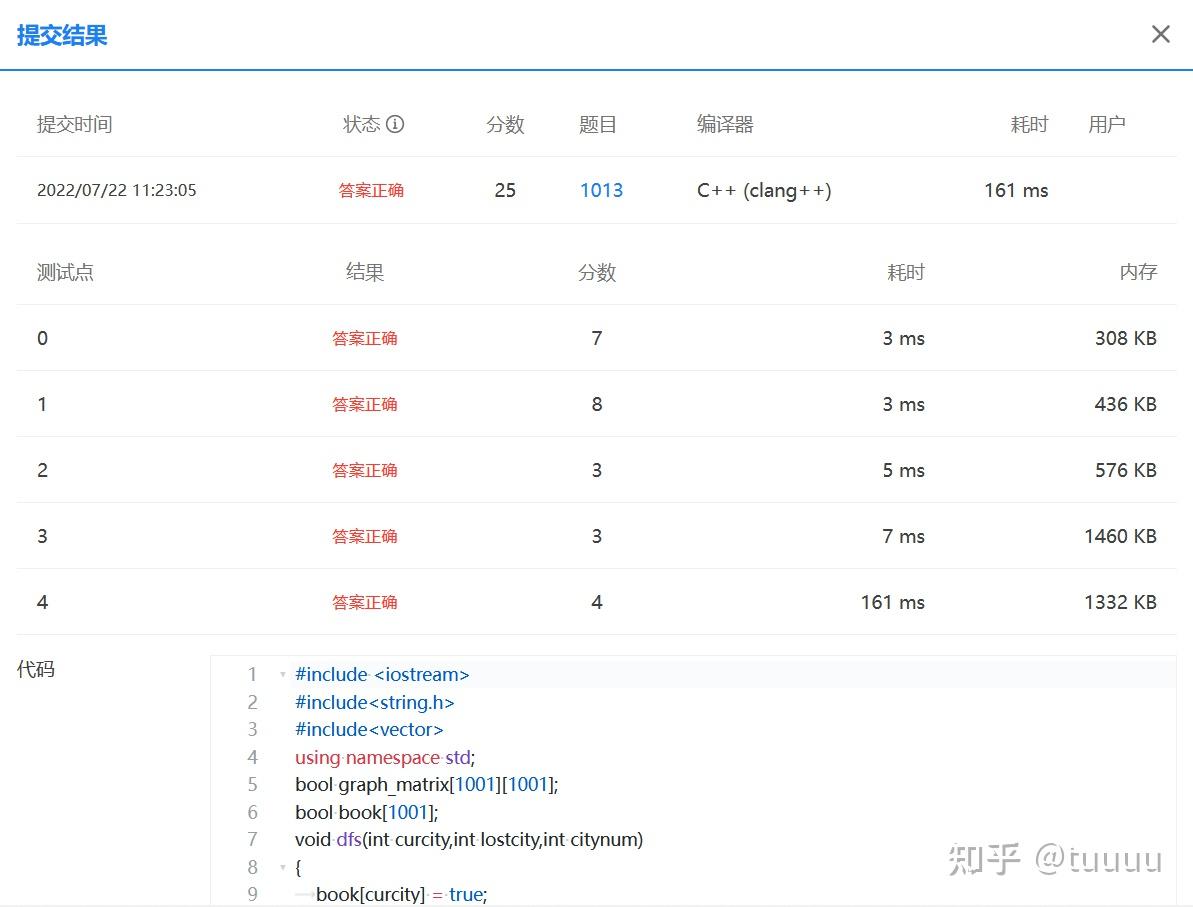1193x907 pixels.
Task: Click code line book[curcity] = true;
Action: (401, 895)
